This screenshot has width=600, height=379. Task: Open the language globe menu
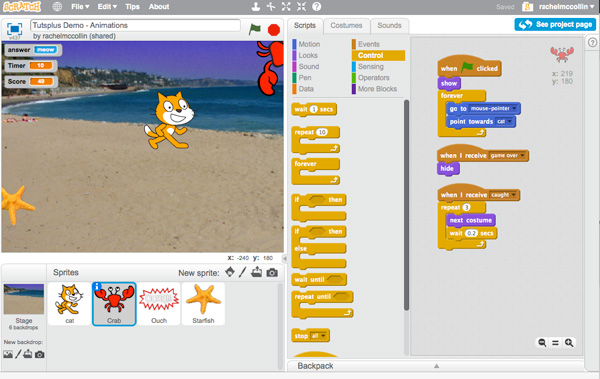[x=57, y=7]
